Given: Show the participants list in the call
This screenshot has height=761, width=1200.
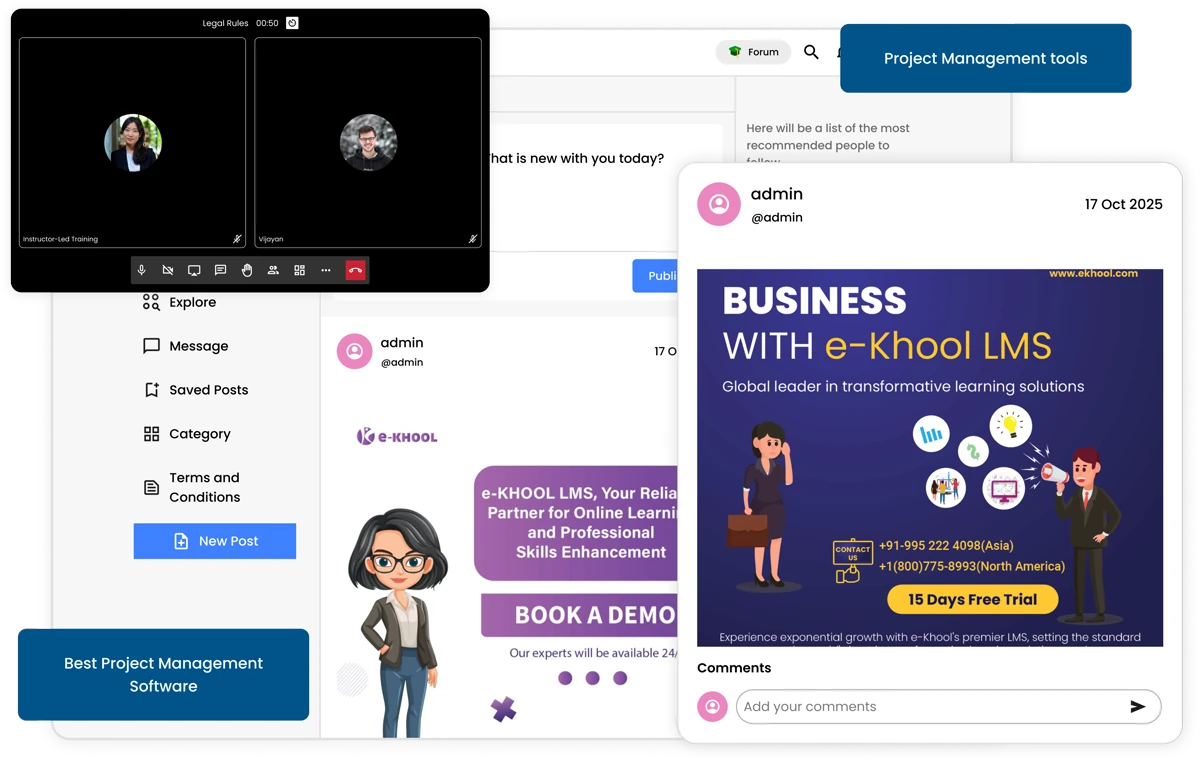Looking at the screenshot, I should coord(273,271).
